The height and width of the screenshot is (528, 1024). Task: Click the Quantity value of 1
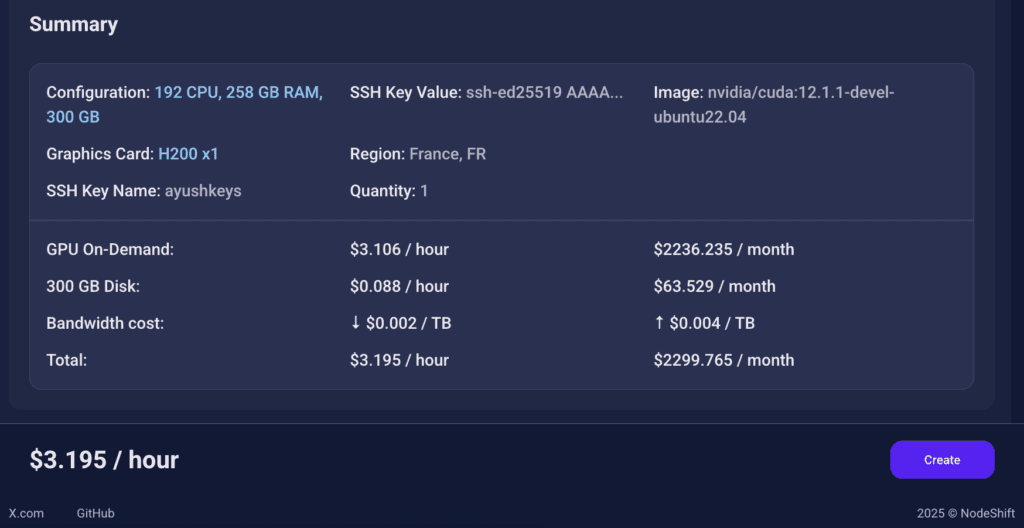pyautogui.click(x=424, y=190)
